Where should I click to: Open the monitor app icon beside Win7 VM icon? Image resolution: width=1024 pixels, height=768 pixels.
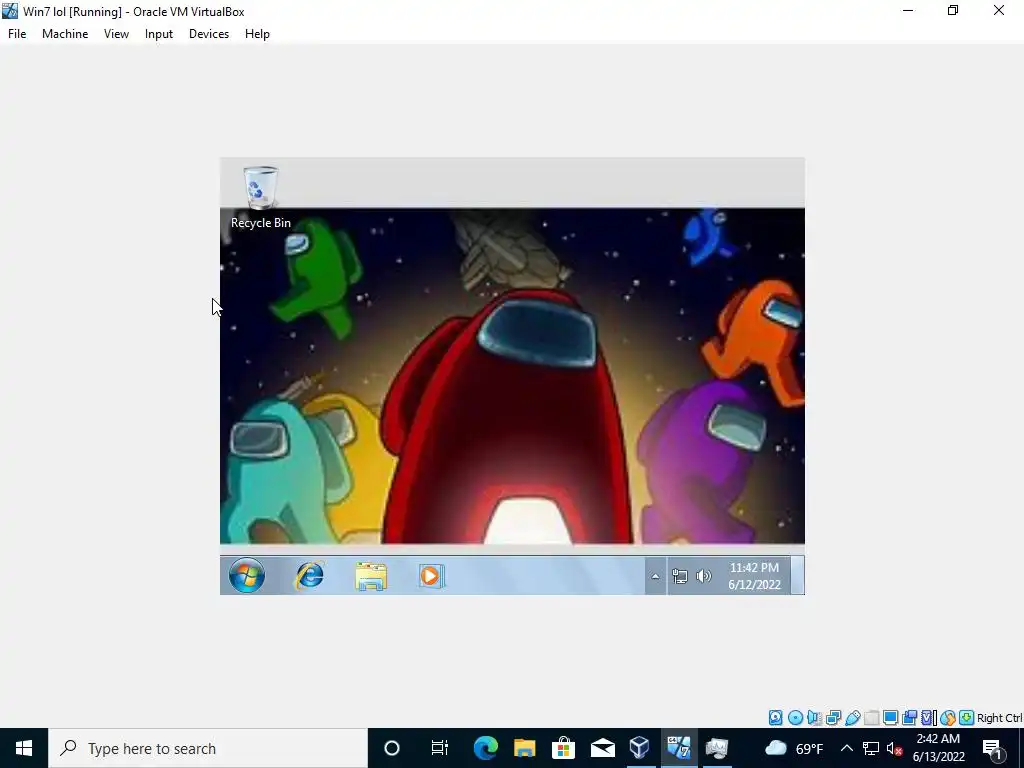716,748
